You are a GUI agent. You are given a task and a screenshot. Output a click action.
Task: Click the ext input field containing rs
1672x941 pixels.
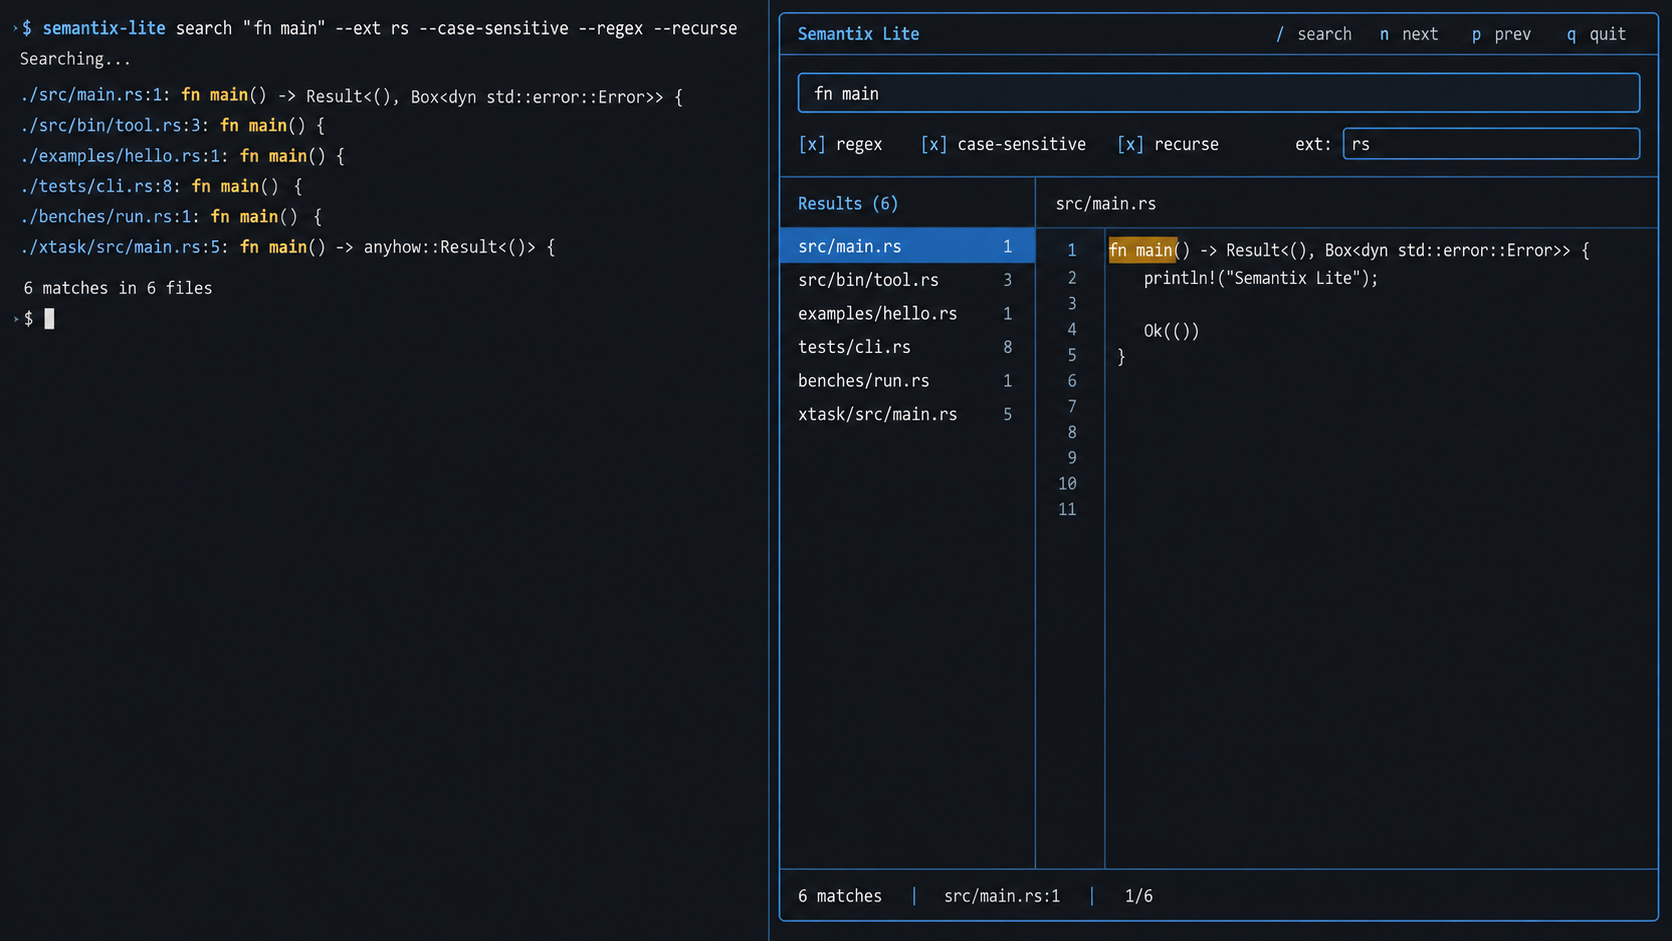(1491, 144)
